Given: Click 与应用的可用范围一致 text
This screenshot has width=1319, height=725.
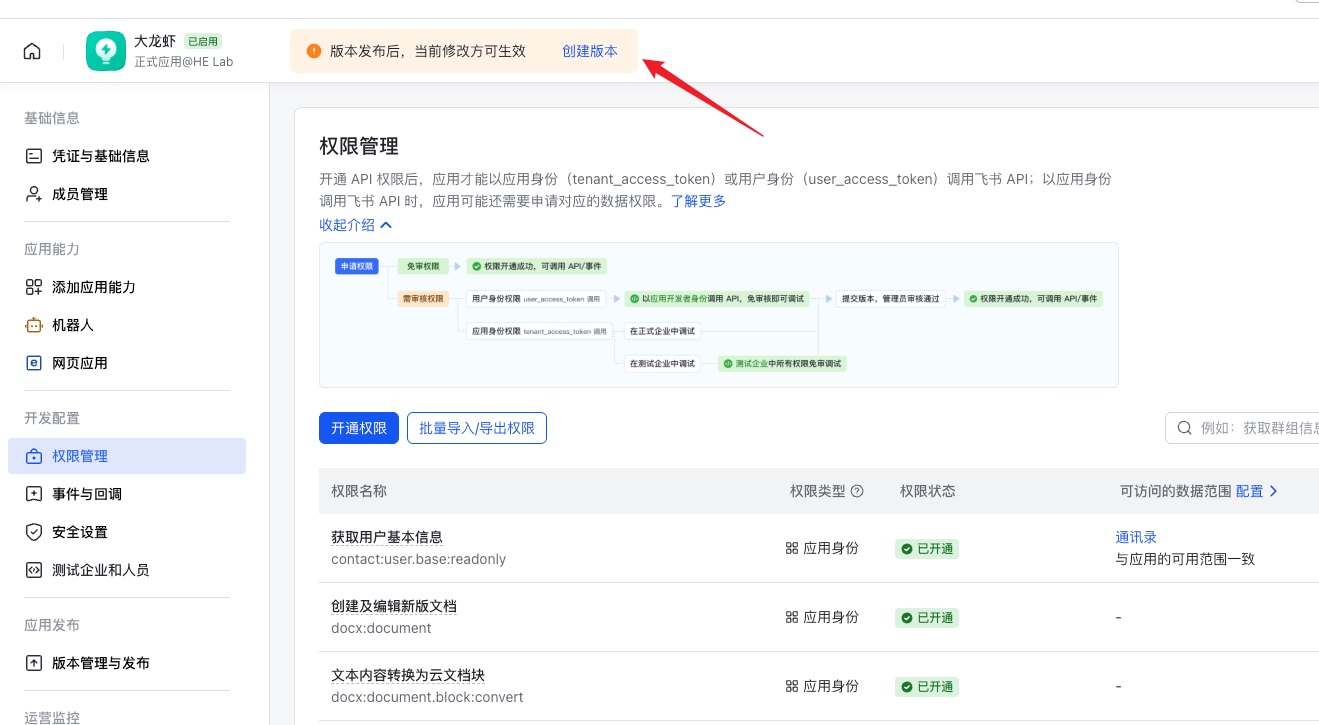Looking at the screenshot, I should click(1185, 559).
